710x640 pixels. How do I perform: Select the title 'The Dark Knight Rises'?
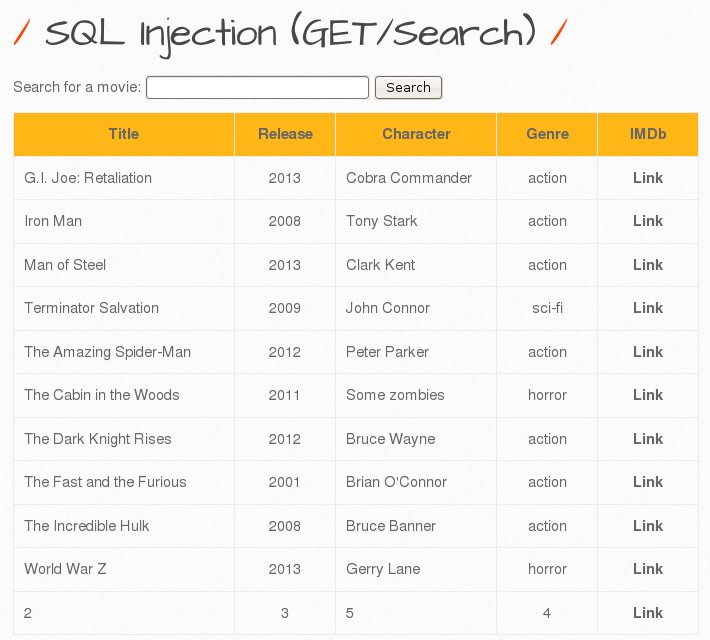98,439
